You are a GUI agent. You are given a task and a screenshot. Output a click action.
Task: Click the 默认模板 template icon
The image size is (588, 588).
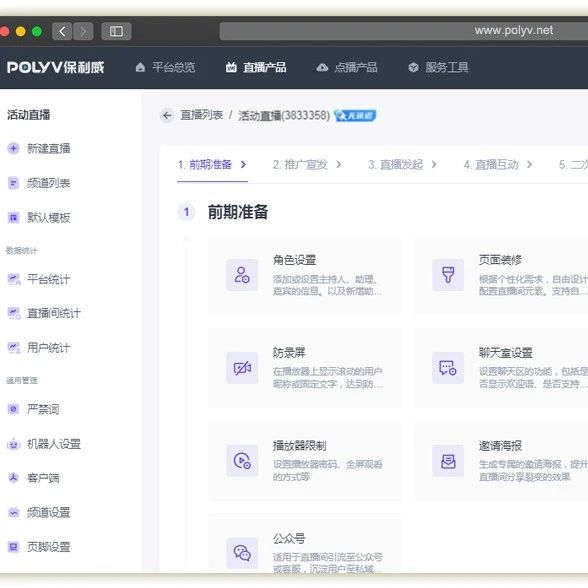click(14, 218)
